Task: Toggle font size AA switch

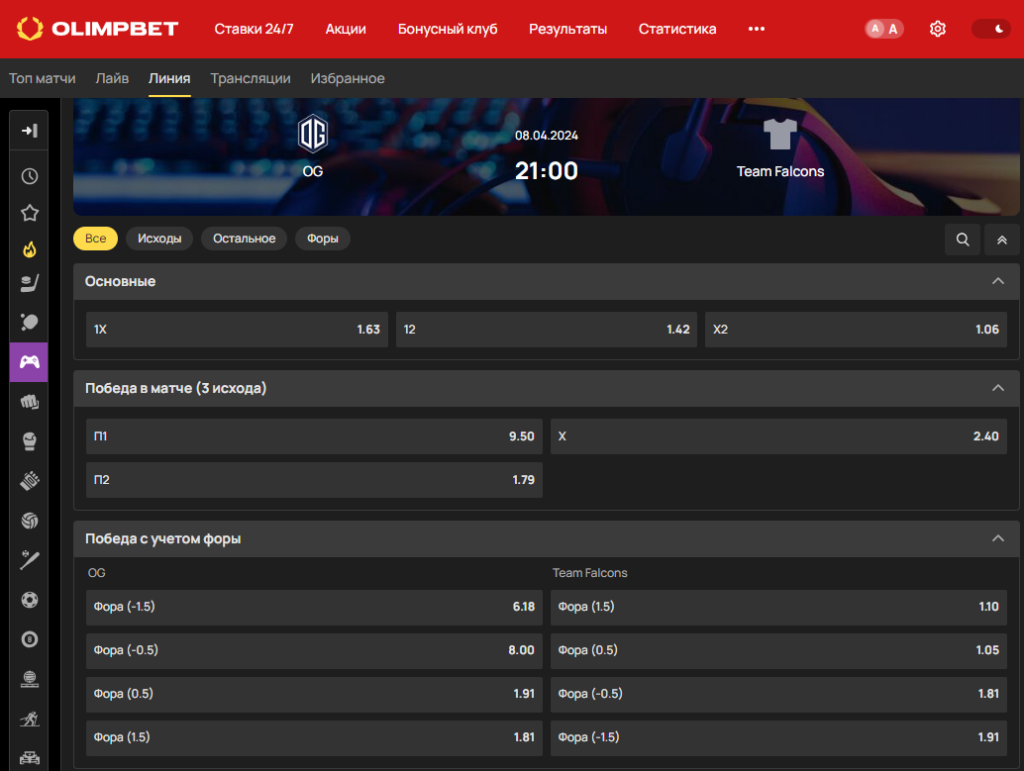Action: tap(884, 29)
